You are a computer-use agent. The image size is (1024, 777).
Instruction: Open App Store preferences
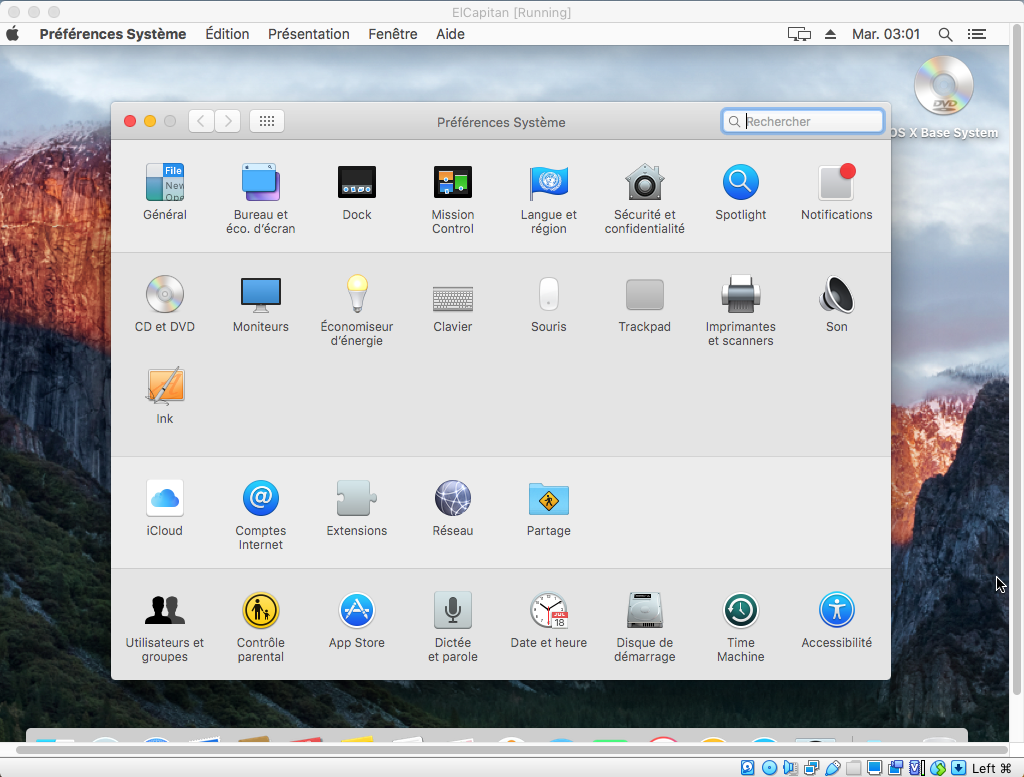pyautogui.click(x=357, y=620)
